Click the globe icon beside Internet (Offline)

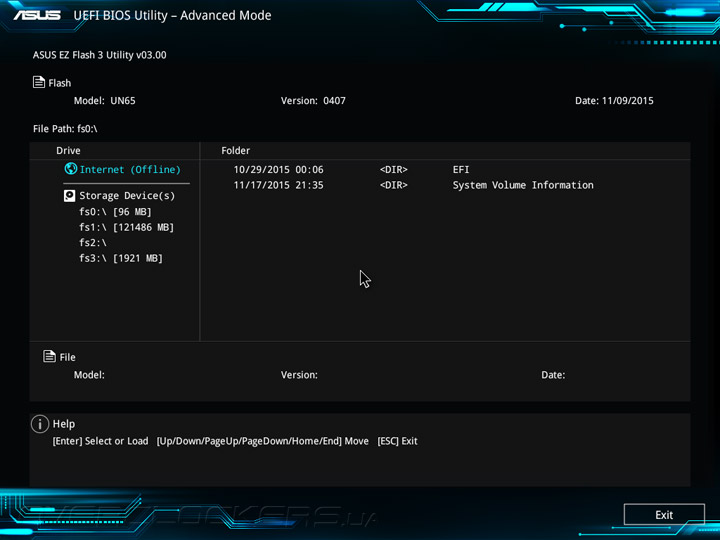click(x=71, y=169)
